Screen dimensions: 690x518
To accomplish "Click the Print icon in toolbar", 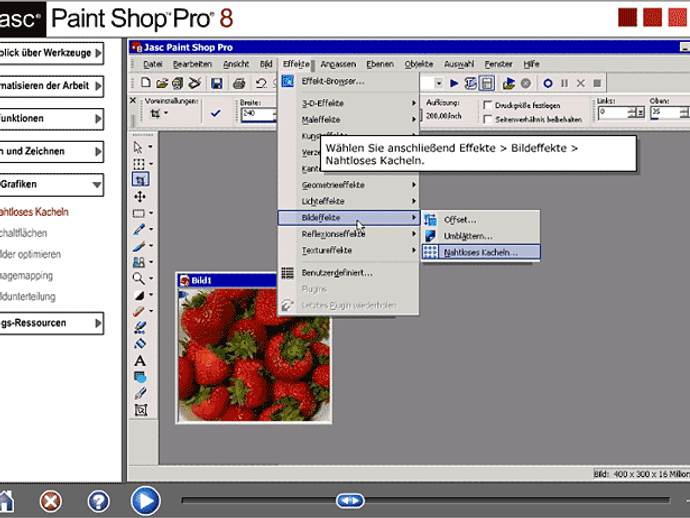I will (x=239, y=83).
